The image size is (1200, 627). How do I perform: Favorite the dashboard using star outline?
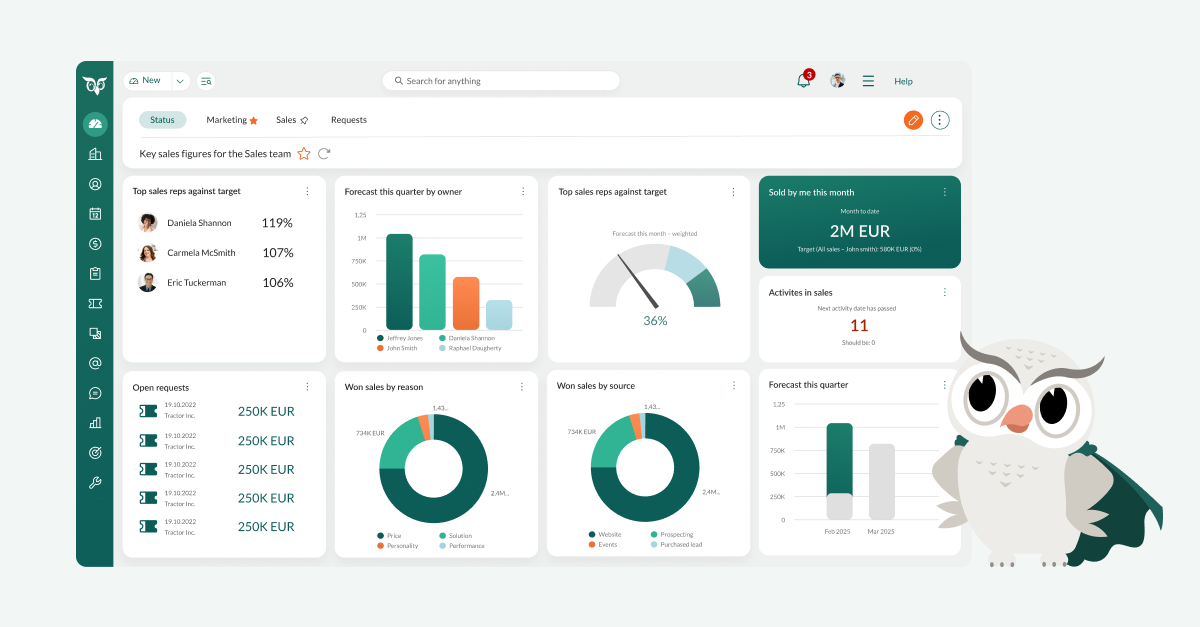click(304, 153)
